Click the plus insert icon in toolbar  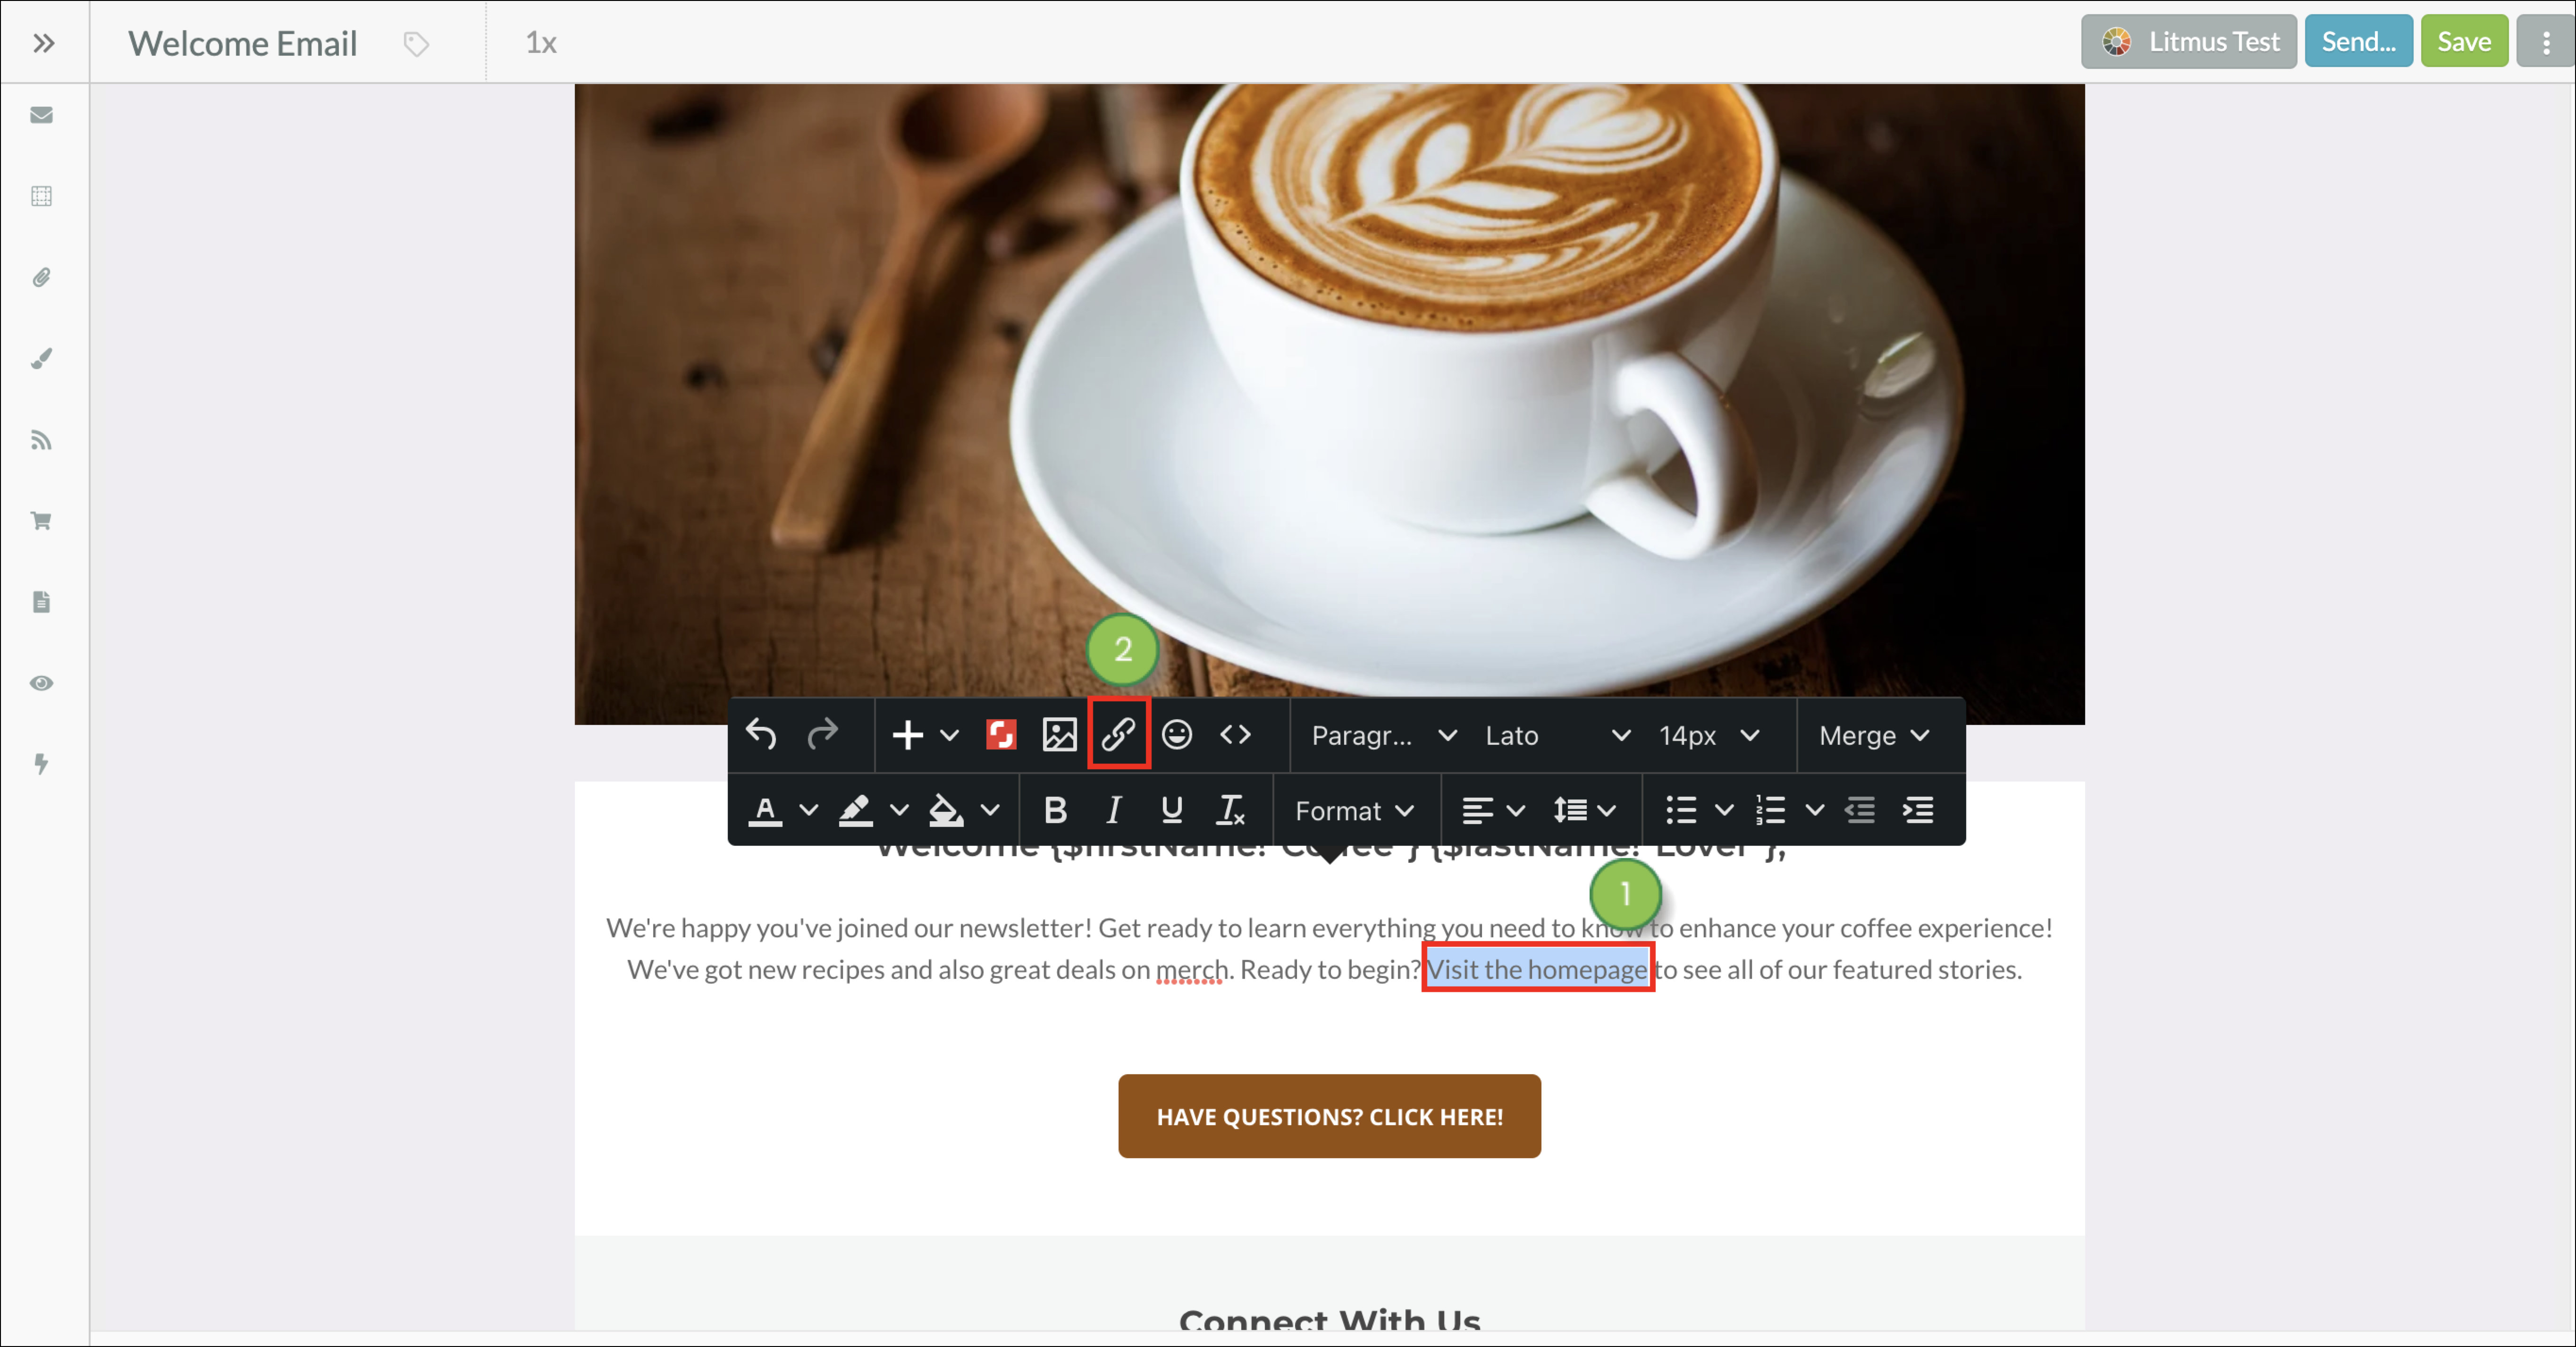click(x=907, y=735)
